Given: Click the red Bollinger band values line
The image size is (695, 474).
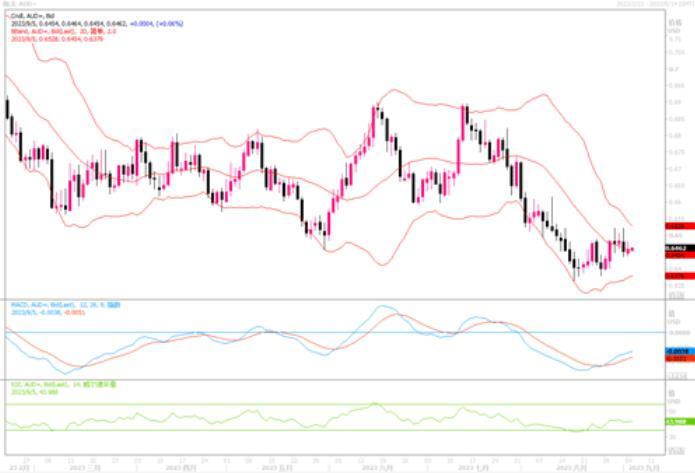Looking at the screenshot, I should click(57, 39).
